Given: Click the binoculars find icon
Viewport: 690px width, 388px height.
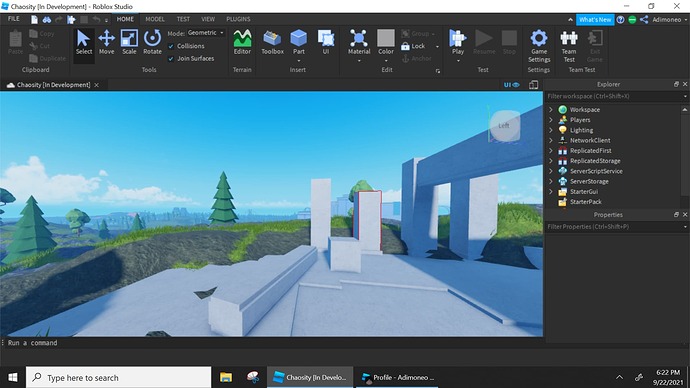Looking at the screenshot, I should pos(47,19).
